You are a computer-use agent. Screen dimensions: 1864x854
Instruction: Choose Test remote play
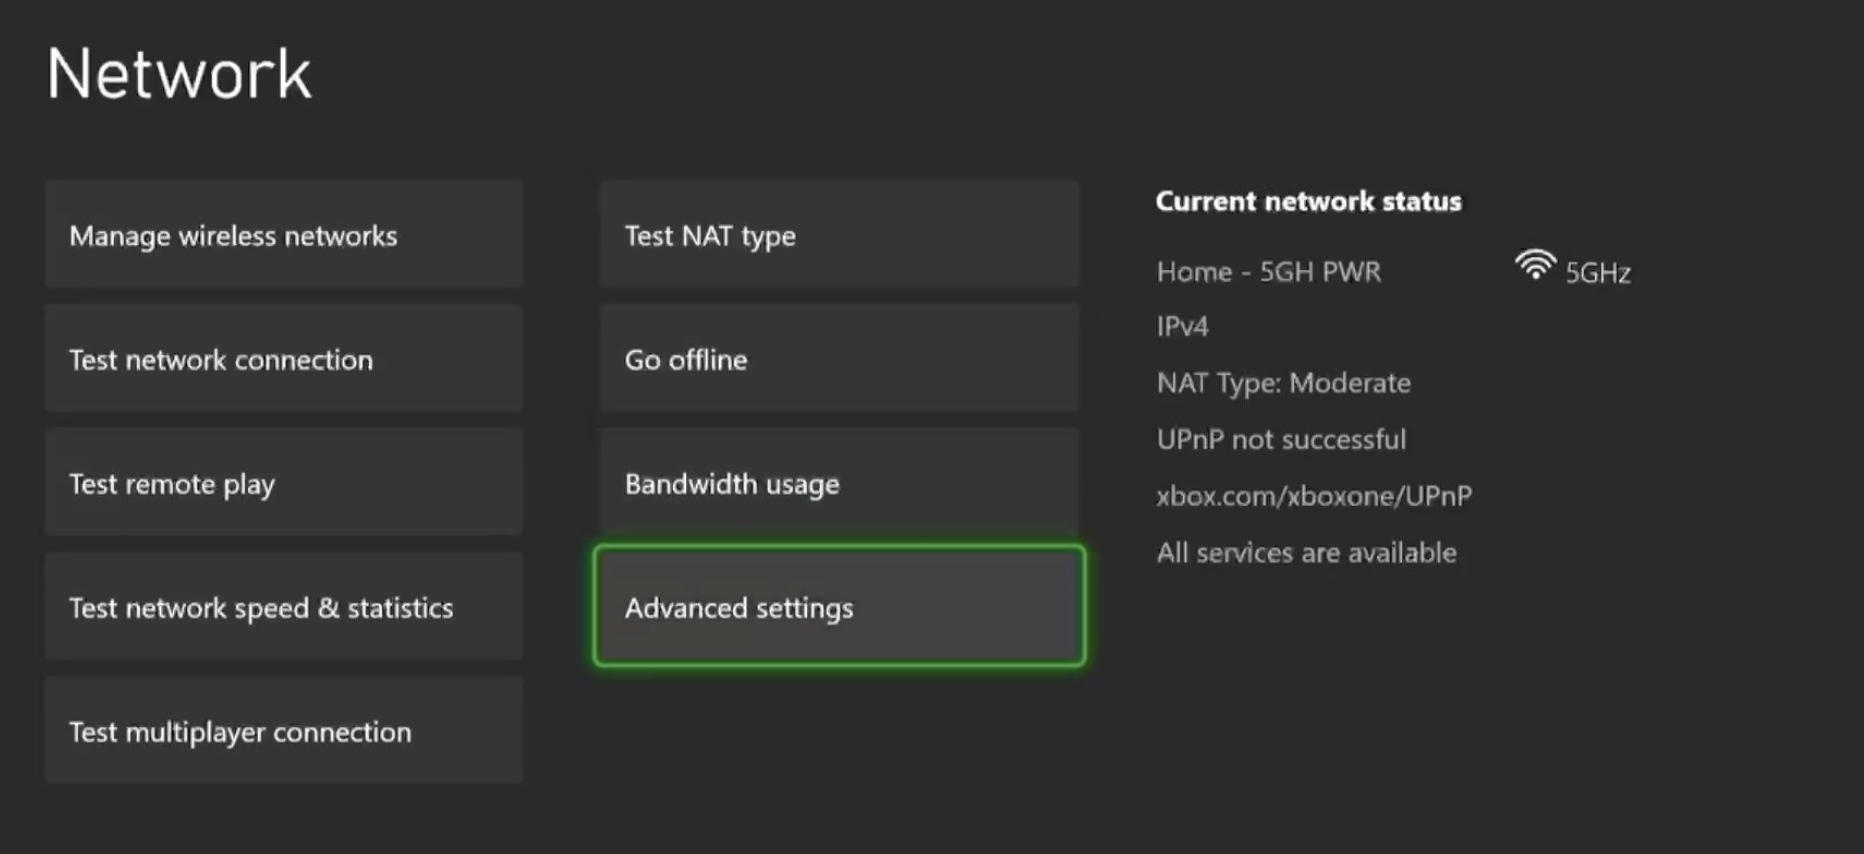tap(283, 483)
